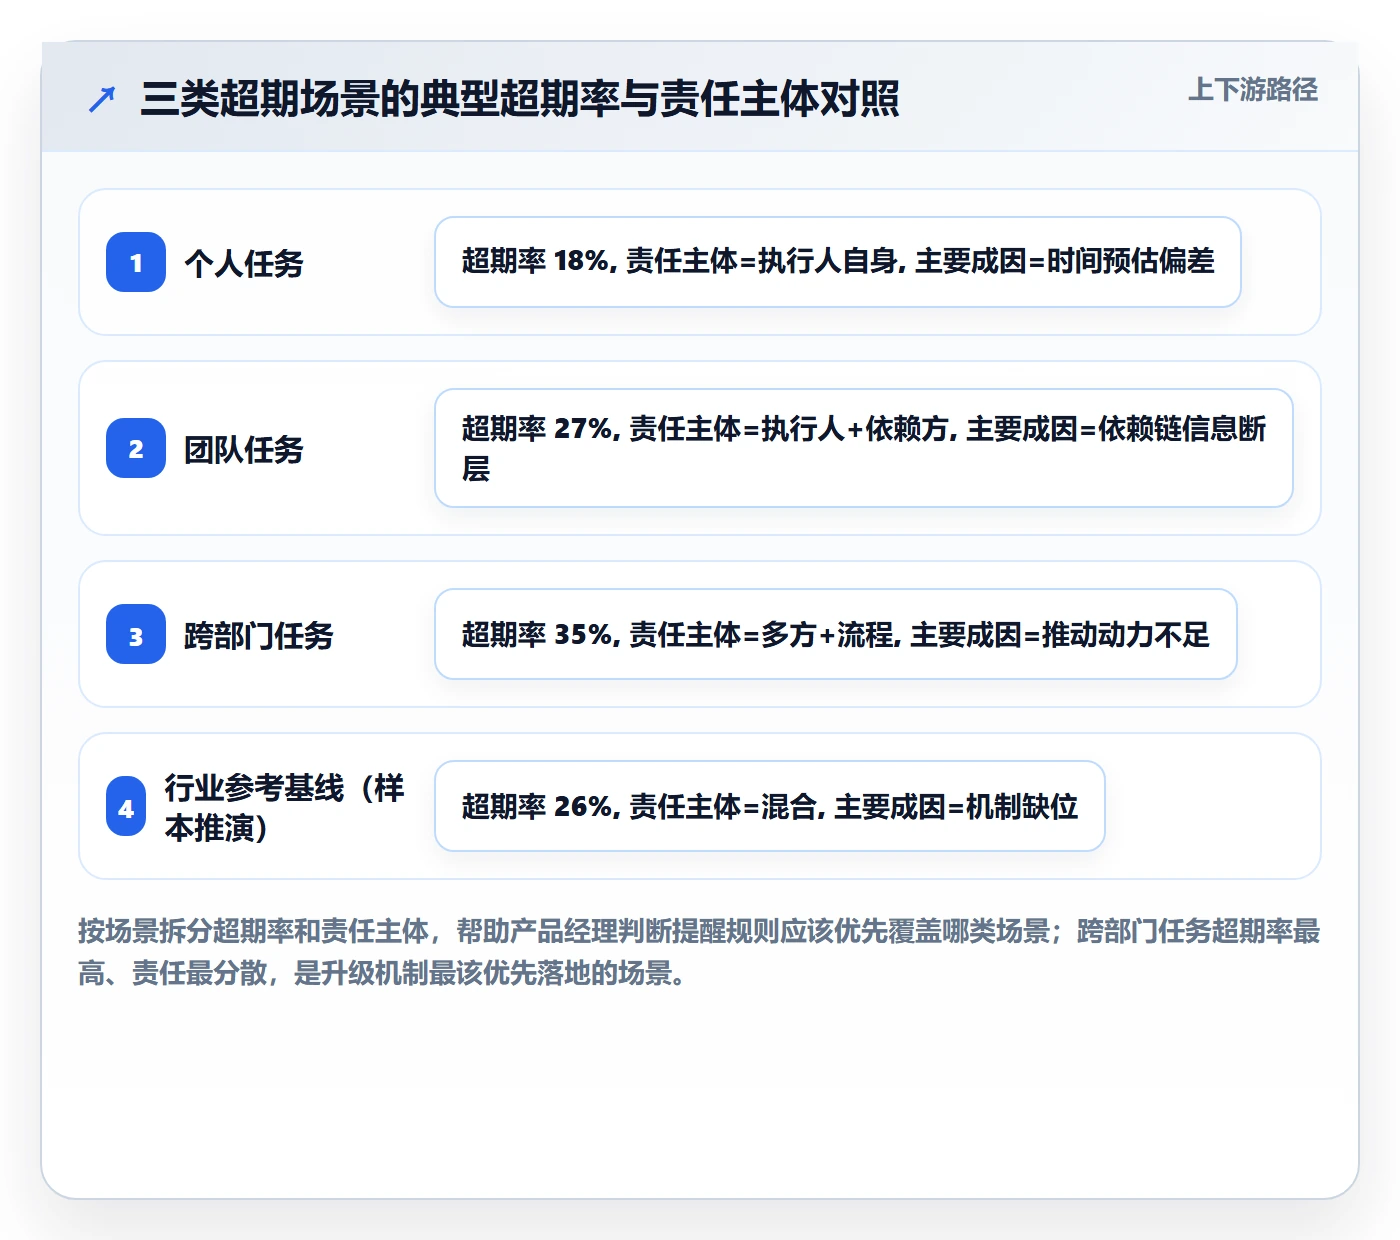Select the 上下游路径 label in the header
The image size is (1400, 1240).
tap(1253, 90)
